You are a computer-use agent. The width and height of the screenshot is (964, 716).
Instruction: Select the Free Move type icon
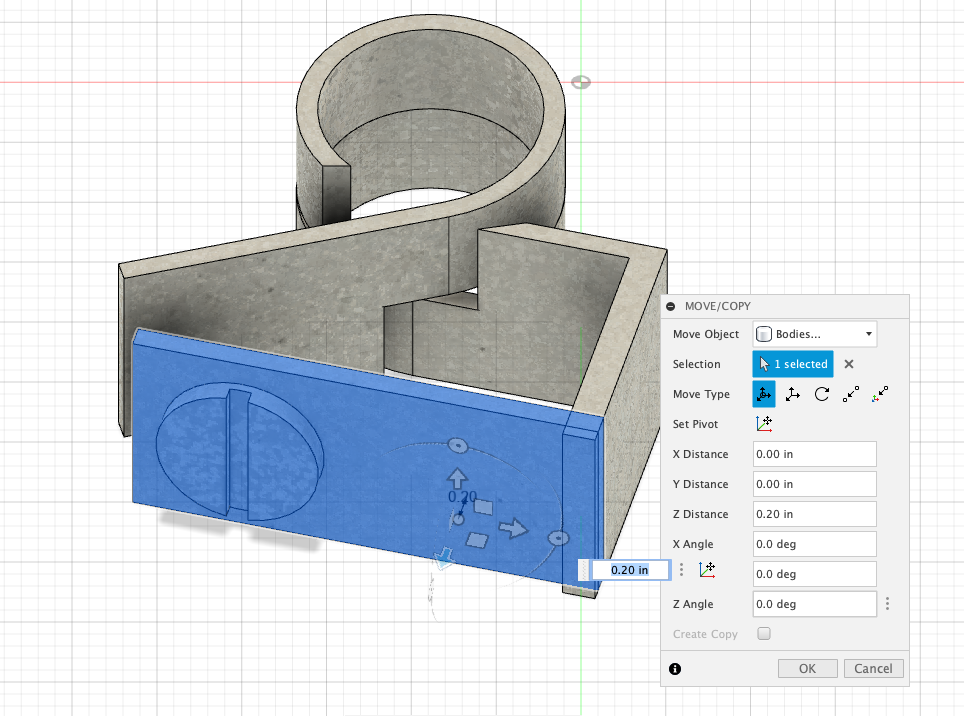point(764,394)
